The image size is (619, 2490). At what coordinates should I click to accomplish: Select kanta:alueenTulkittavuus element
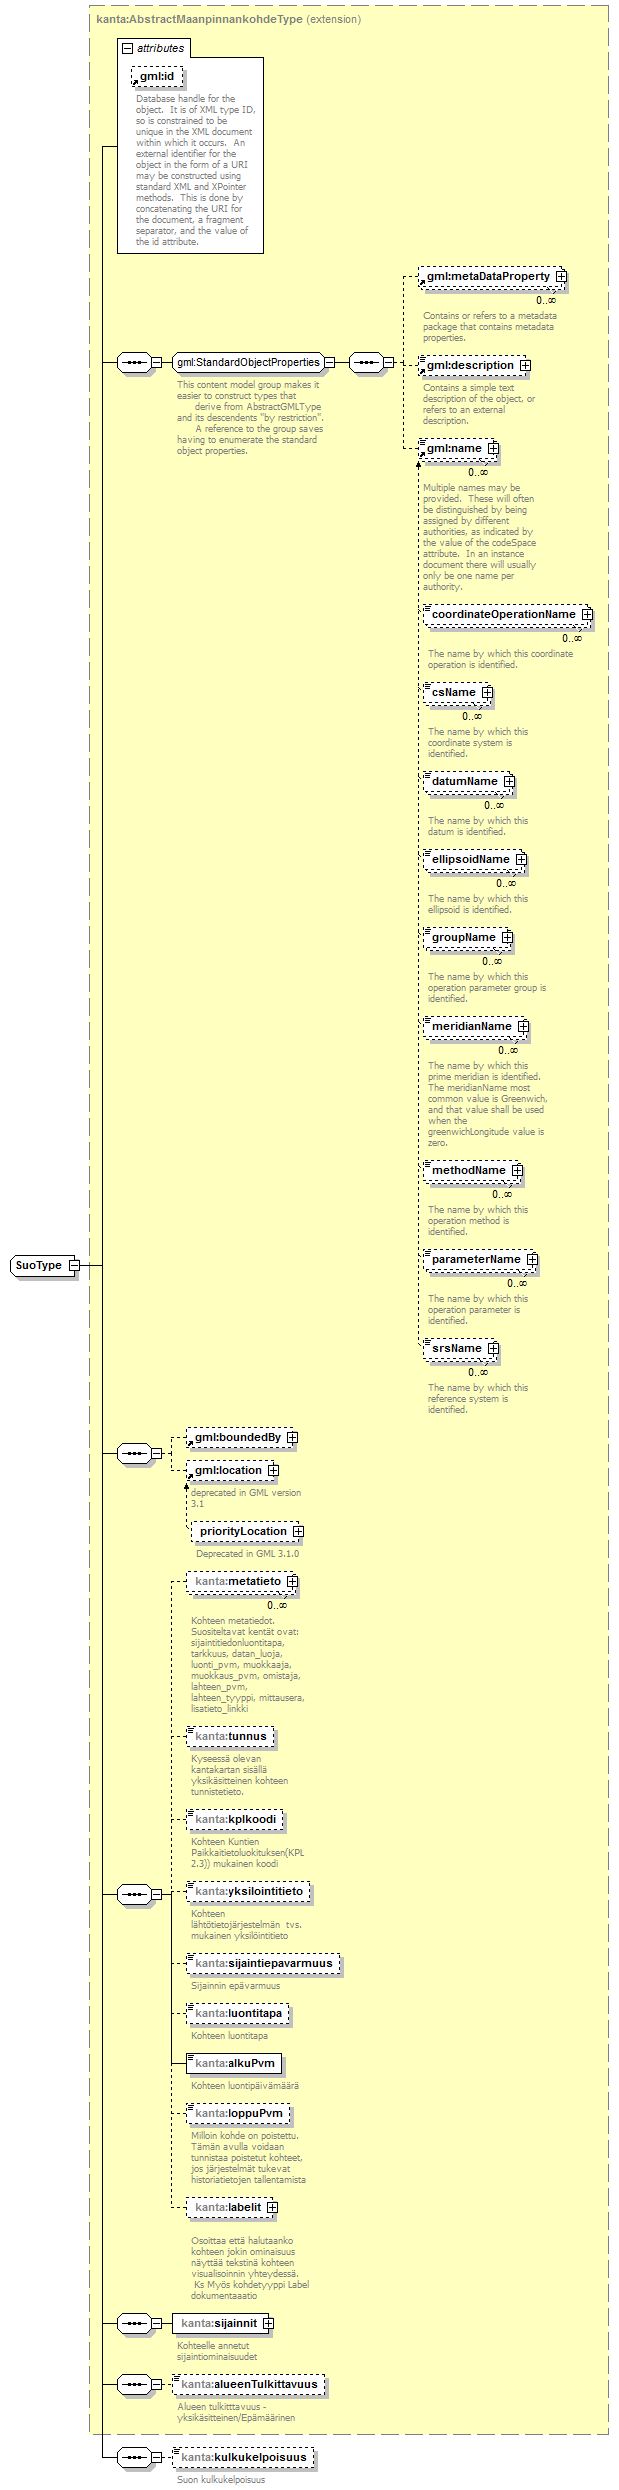(x=249, y=2384)
